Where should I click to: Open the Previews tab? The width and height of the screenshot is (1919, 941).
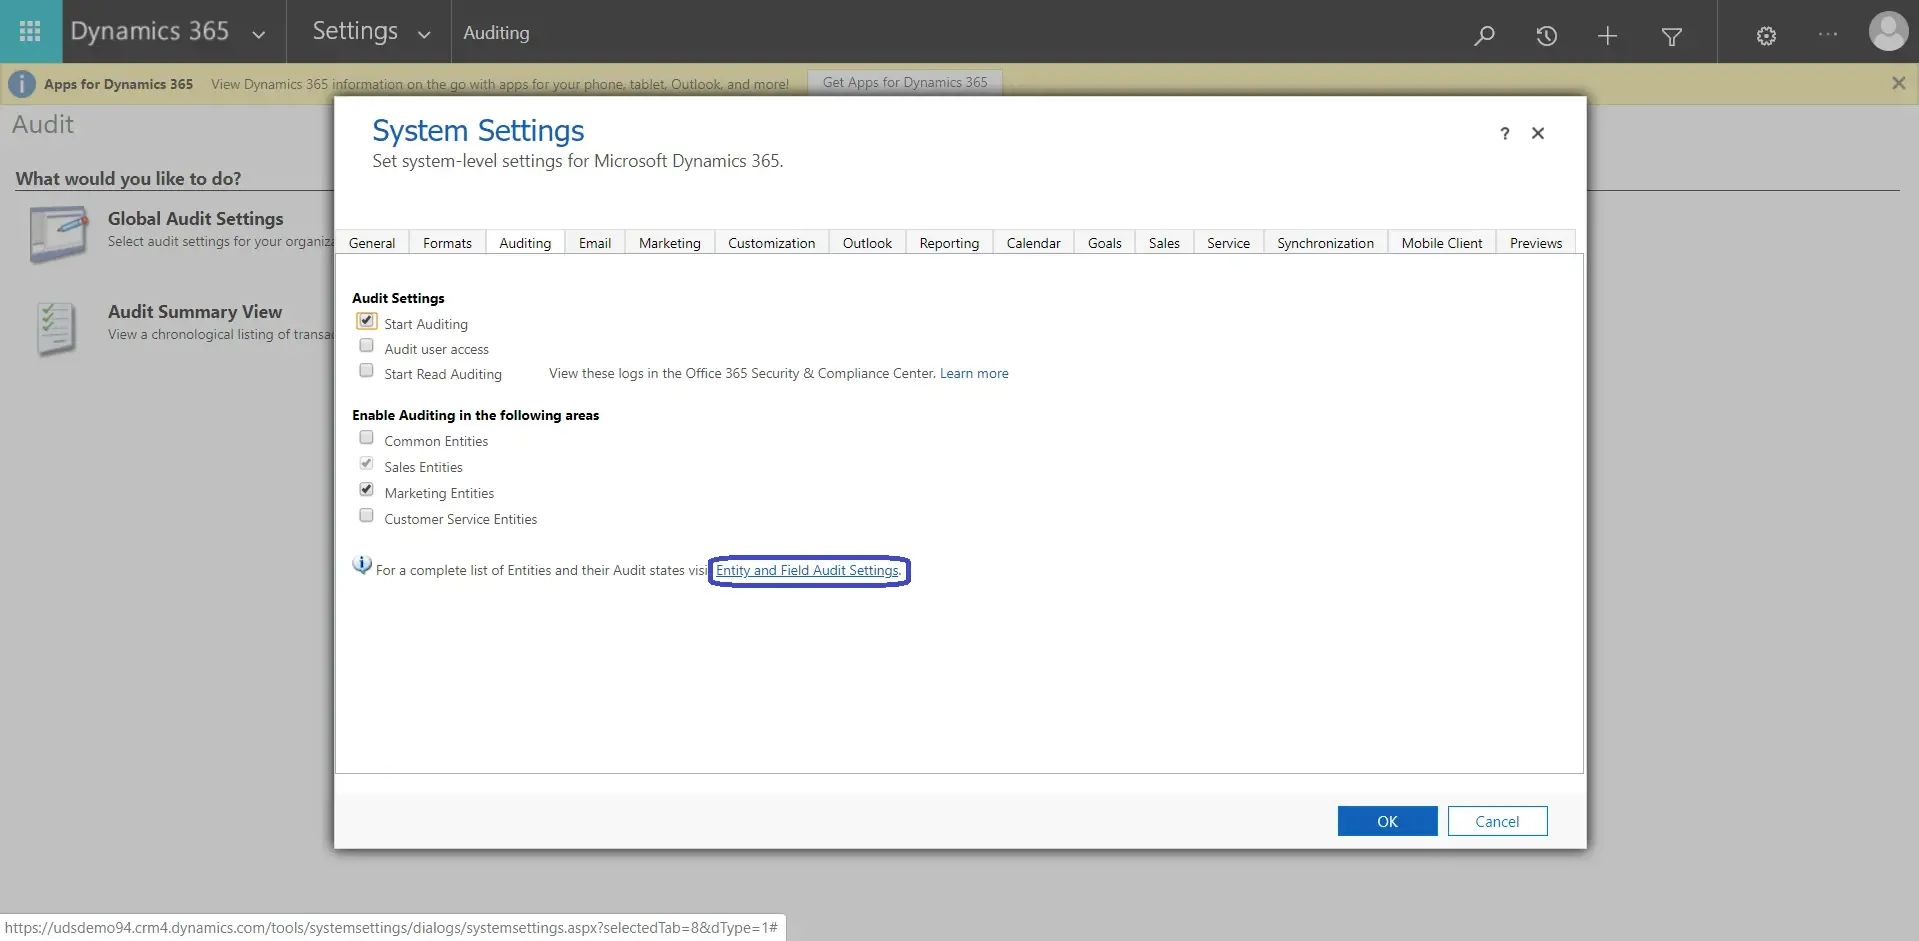click(x=1536, y=243)
